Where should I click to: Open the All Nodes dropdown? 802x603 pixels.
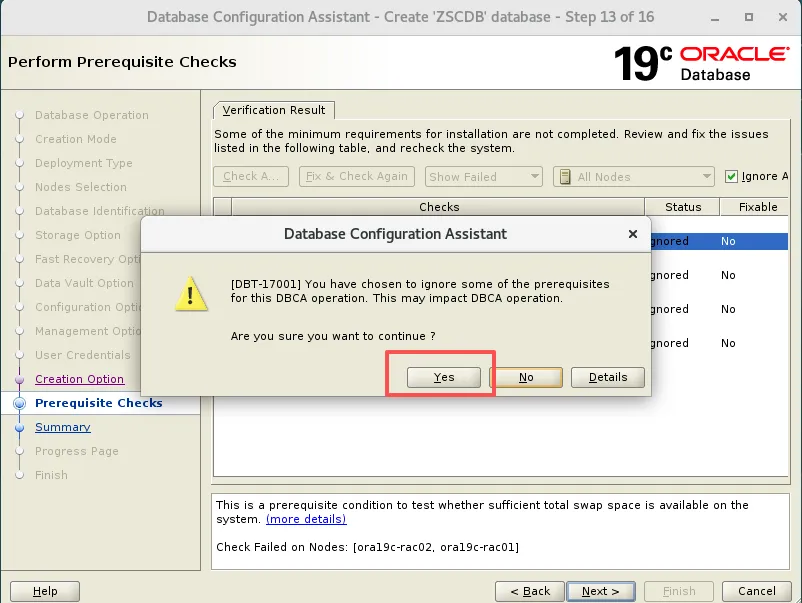tap(634, 176)
